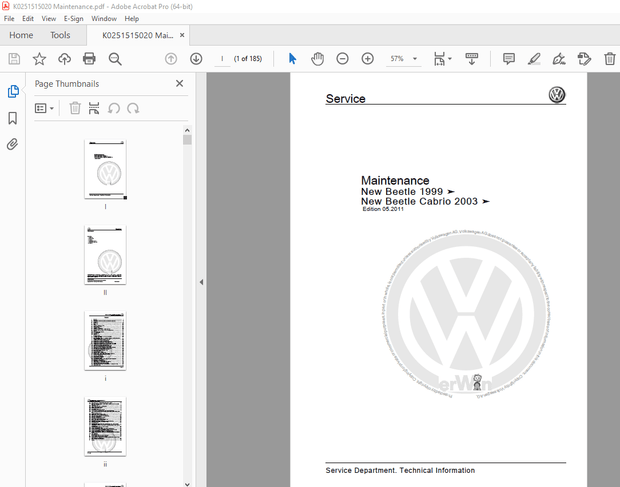
Task: Click the rotate/share page icon in toolbar
Action: [584, 59]
